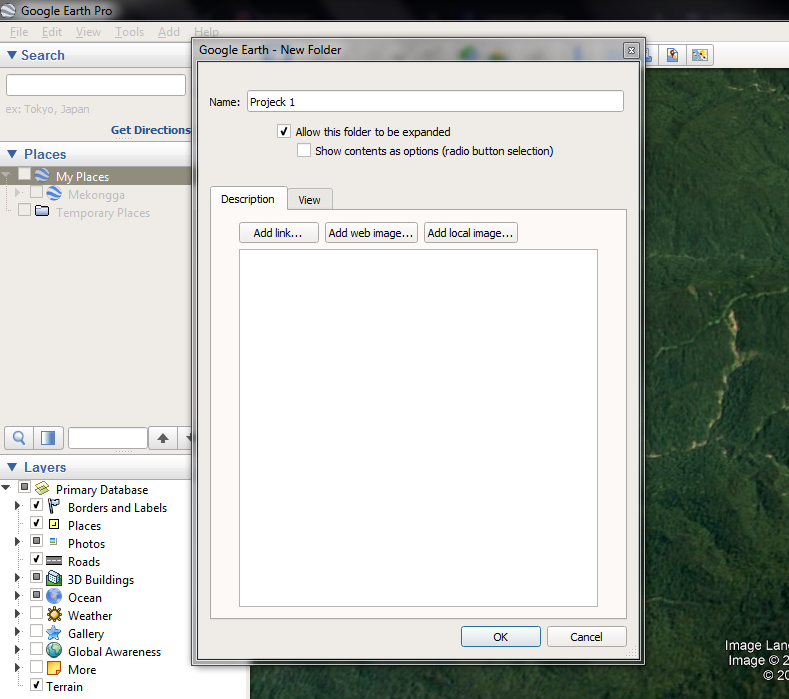Toggle the Temporary Places checkbox
789x699 pixels.
tap(24, 209)
